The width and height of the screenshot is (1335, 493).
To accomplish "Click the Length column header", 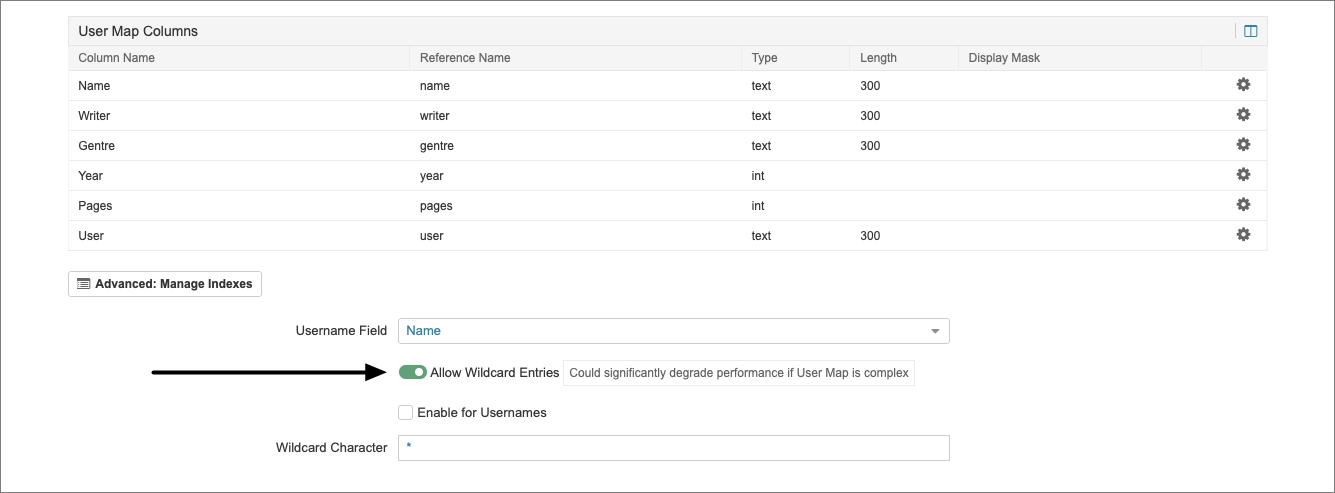I will (878, 58).
